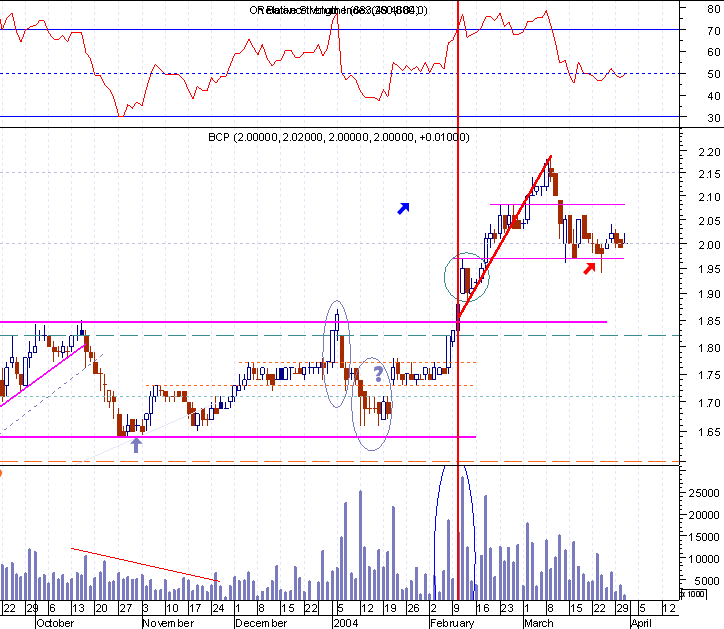
Task: Click the 2.15 price axis label
Action: [709, 174]
